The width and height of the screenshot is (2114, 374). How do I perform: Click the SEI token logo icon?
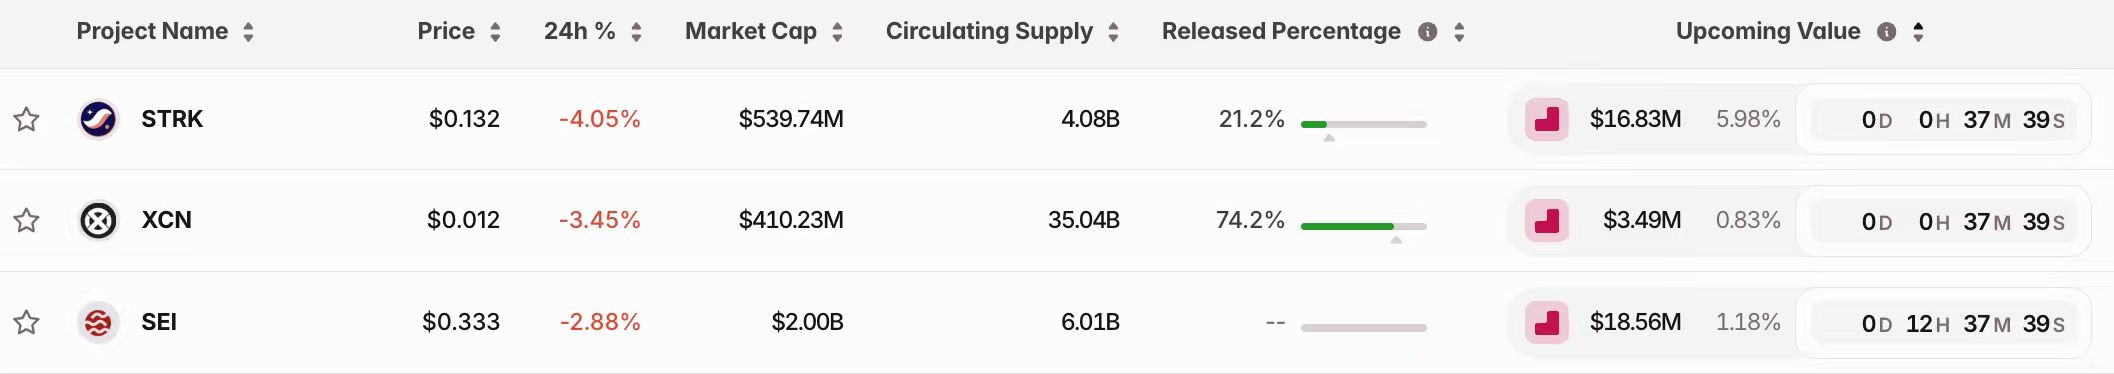point(98,322)
